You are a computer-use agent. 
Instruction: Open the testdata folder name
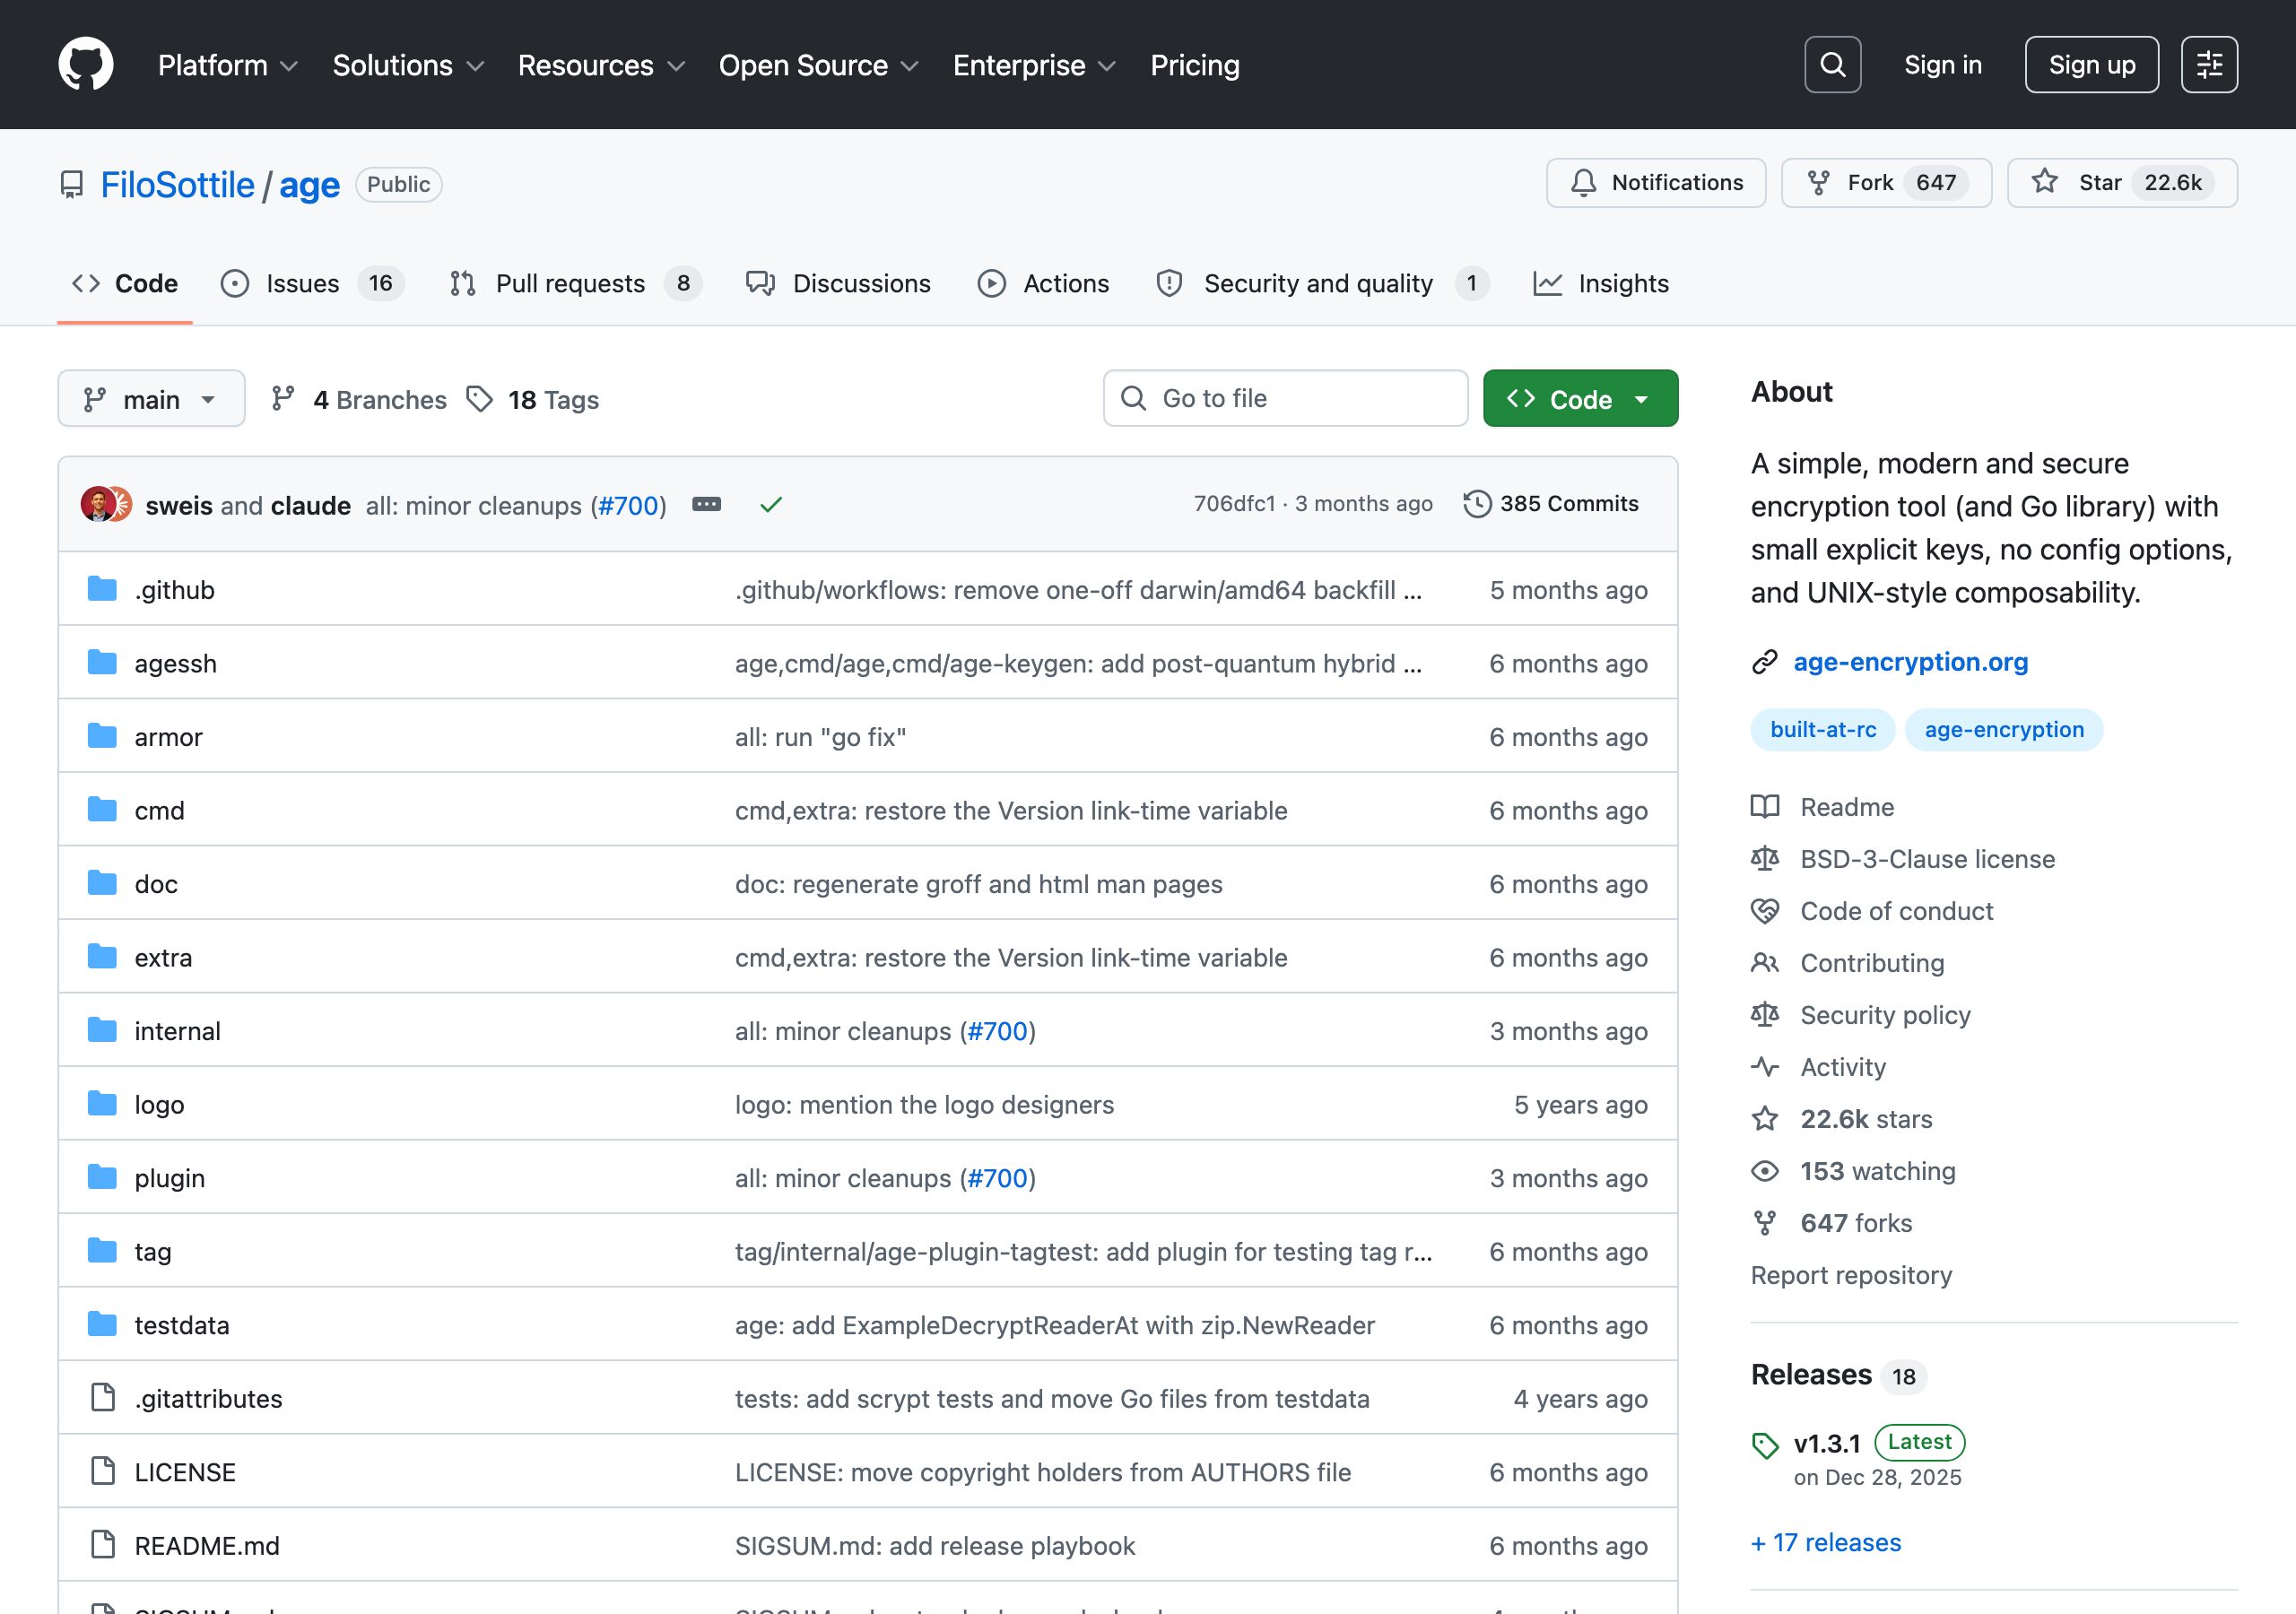point(182,1325)
